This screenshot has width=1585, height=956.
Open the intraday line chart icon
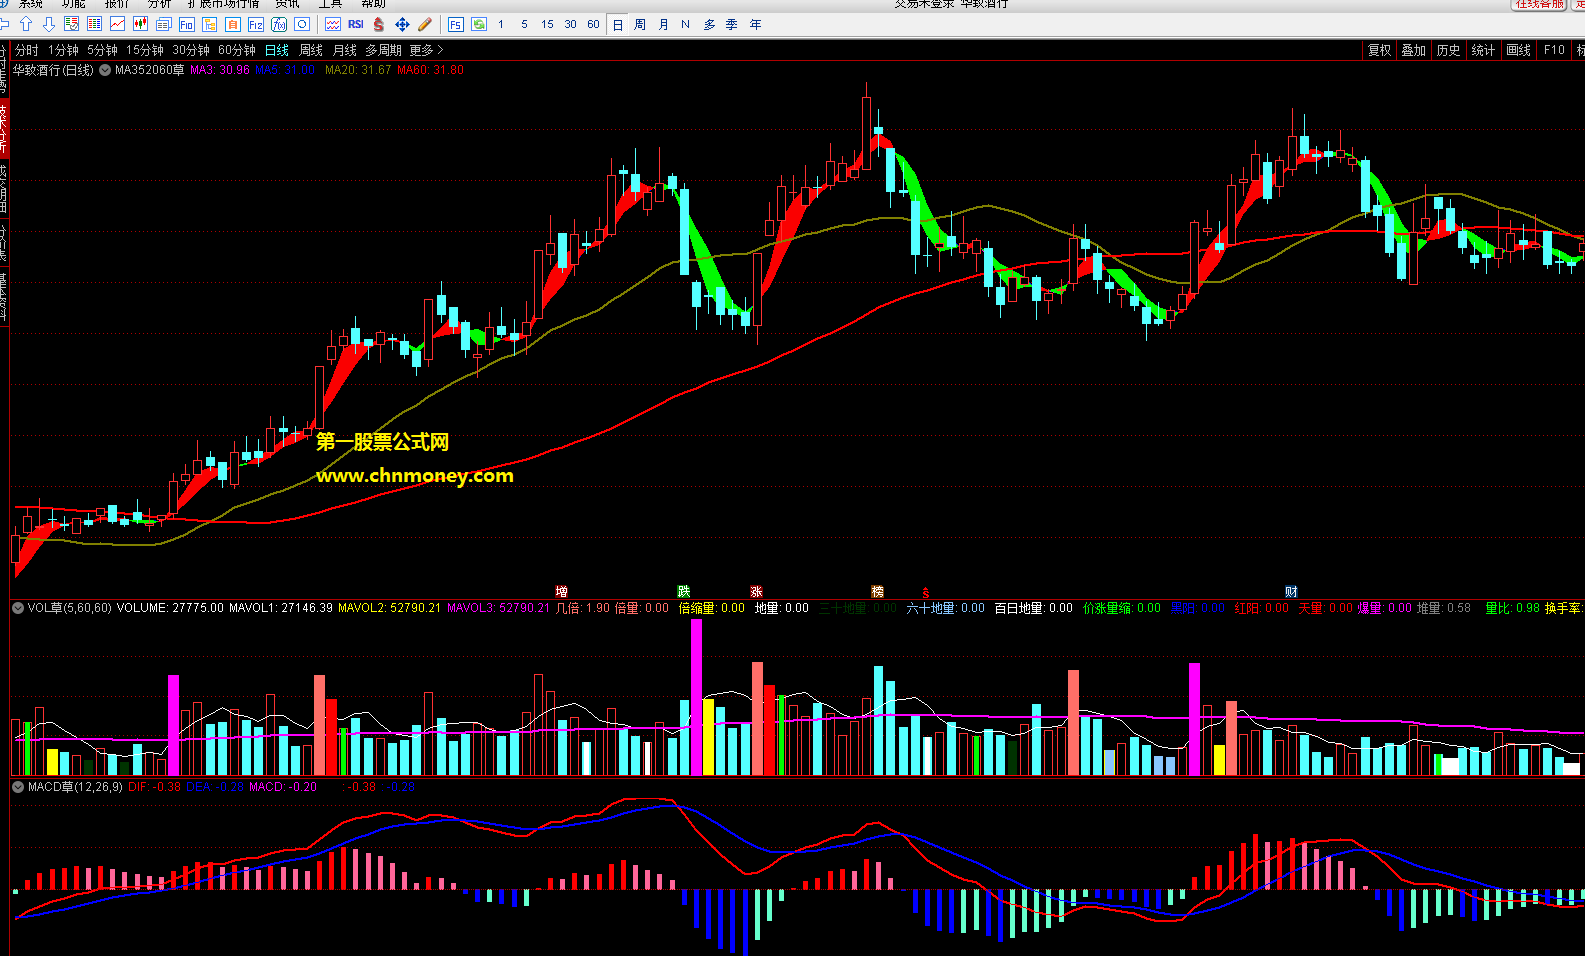coord(117,24)
